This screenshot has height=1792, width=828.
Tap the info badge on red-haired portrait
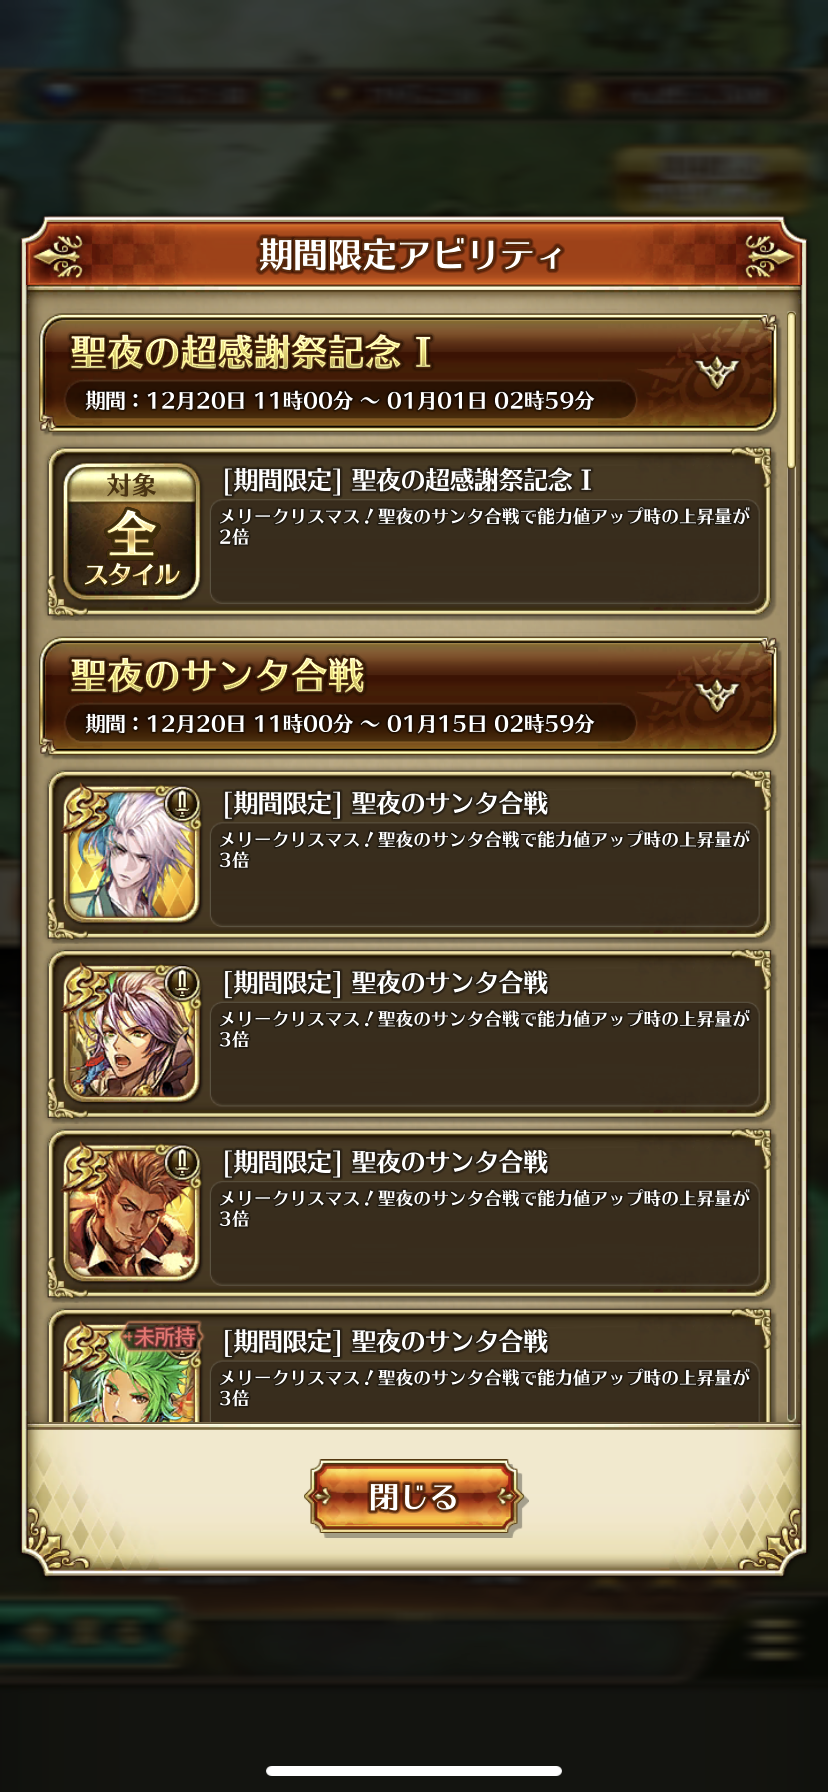pyautogui.click(x=182, y=1162)
